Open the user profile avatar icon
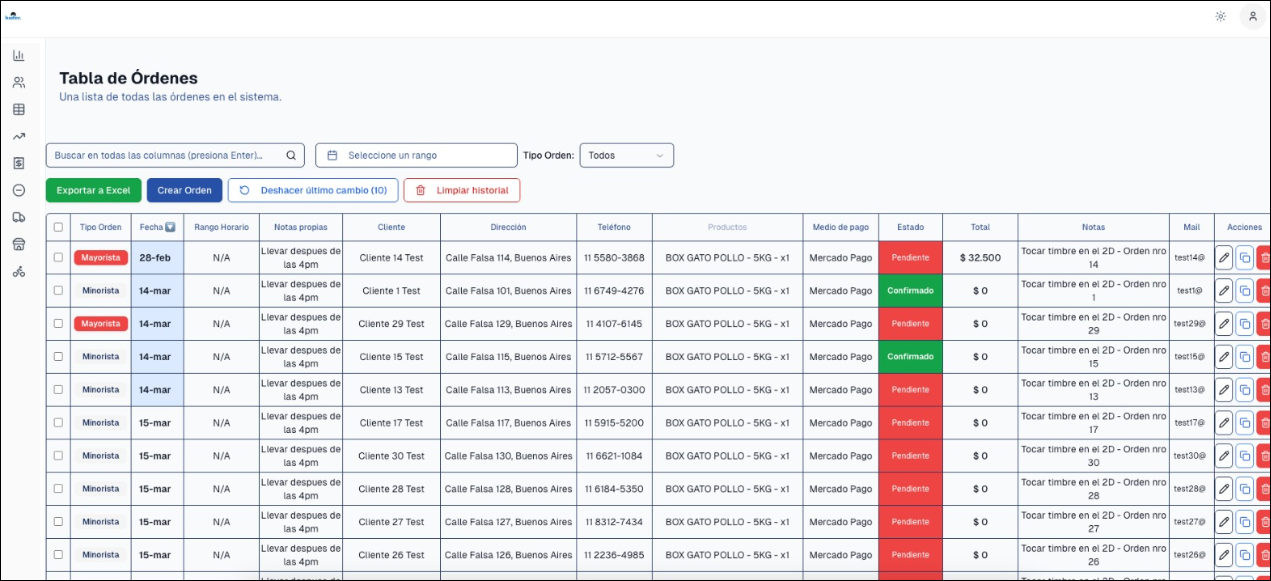 [x=1252, y=16]
